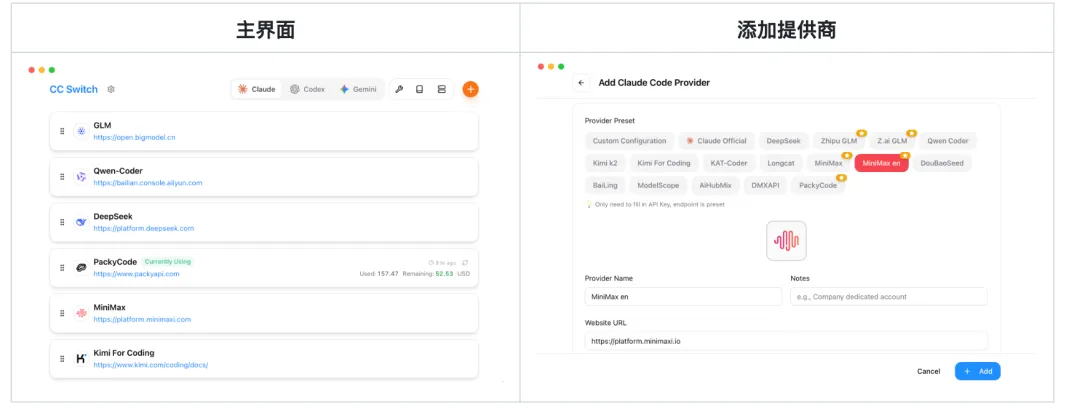Refresh PackyCode usage with the refresh icon

click(466, 262)
